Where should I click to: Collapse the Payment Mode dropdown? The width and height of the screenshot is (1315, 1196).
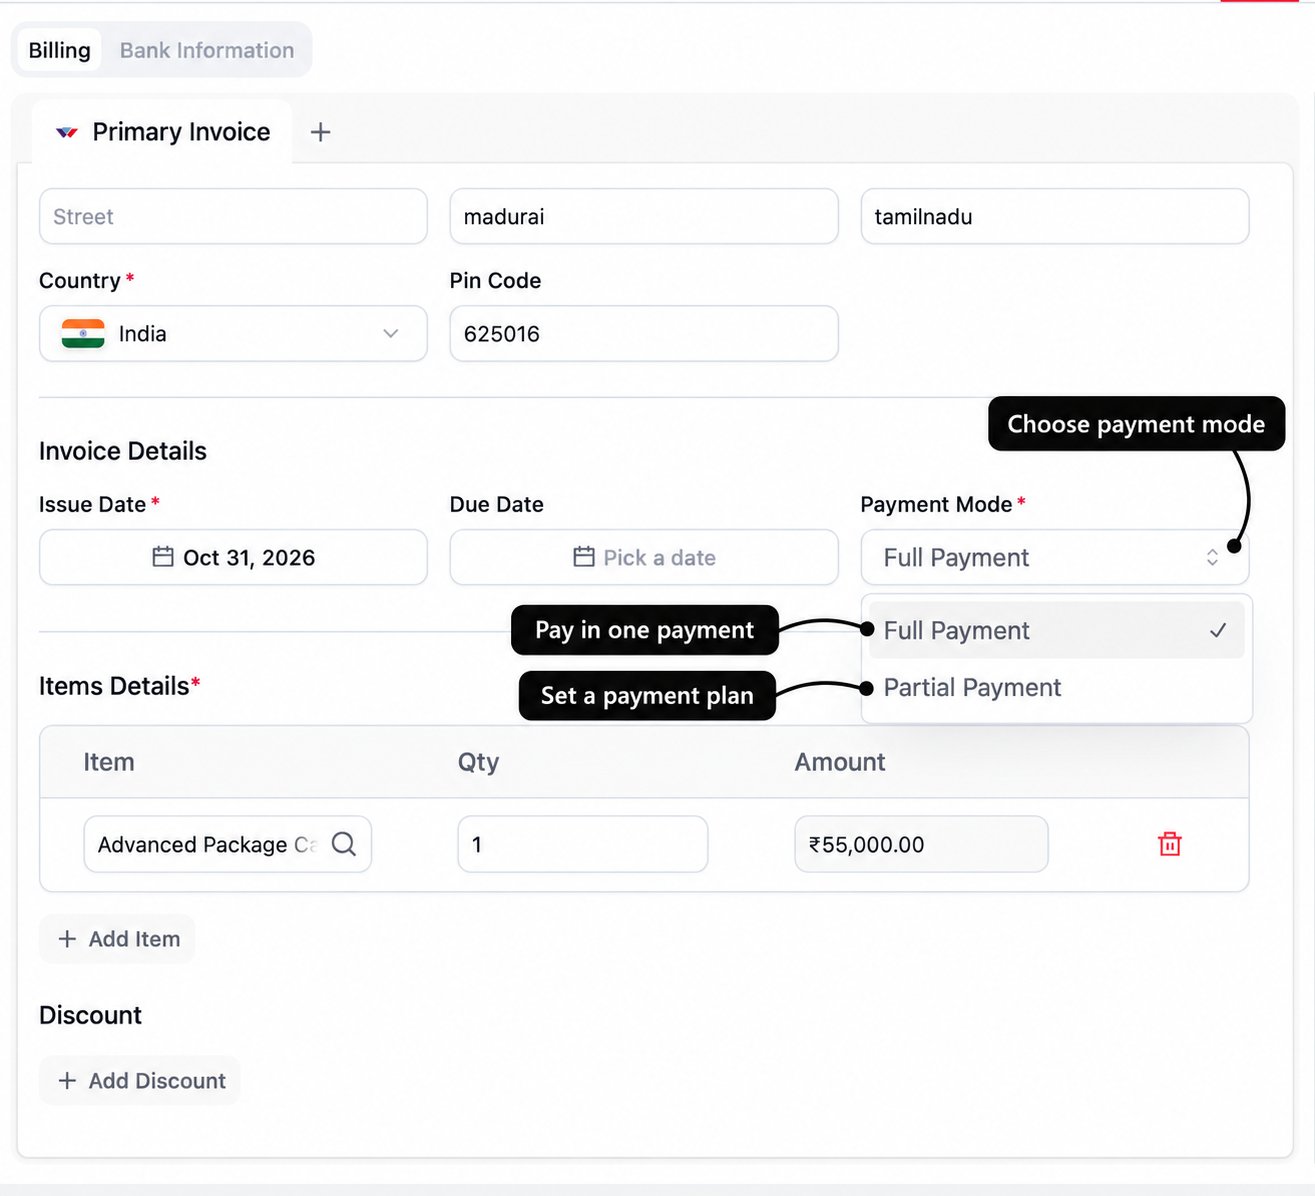pos(1055,557)
